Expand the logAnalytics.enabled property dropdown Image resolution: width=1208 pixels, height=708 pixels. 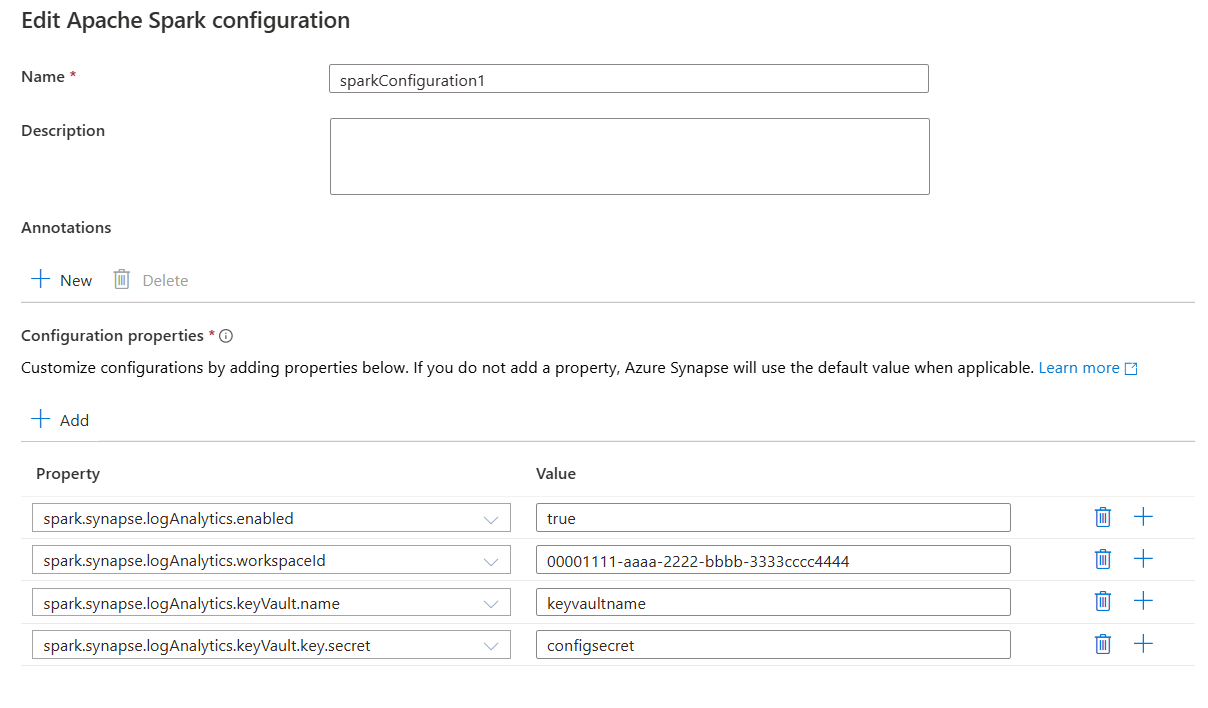pyautogui.click(x=491, y=519)
